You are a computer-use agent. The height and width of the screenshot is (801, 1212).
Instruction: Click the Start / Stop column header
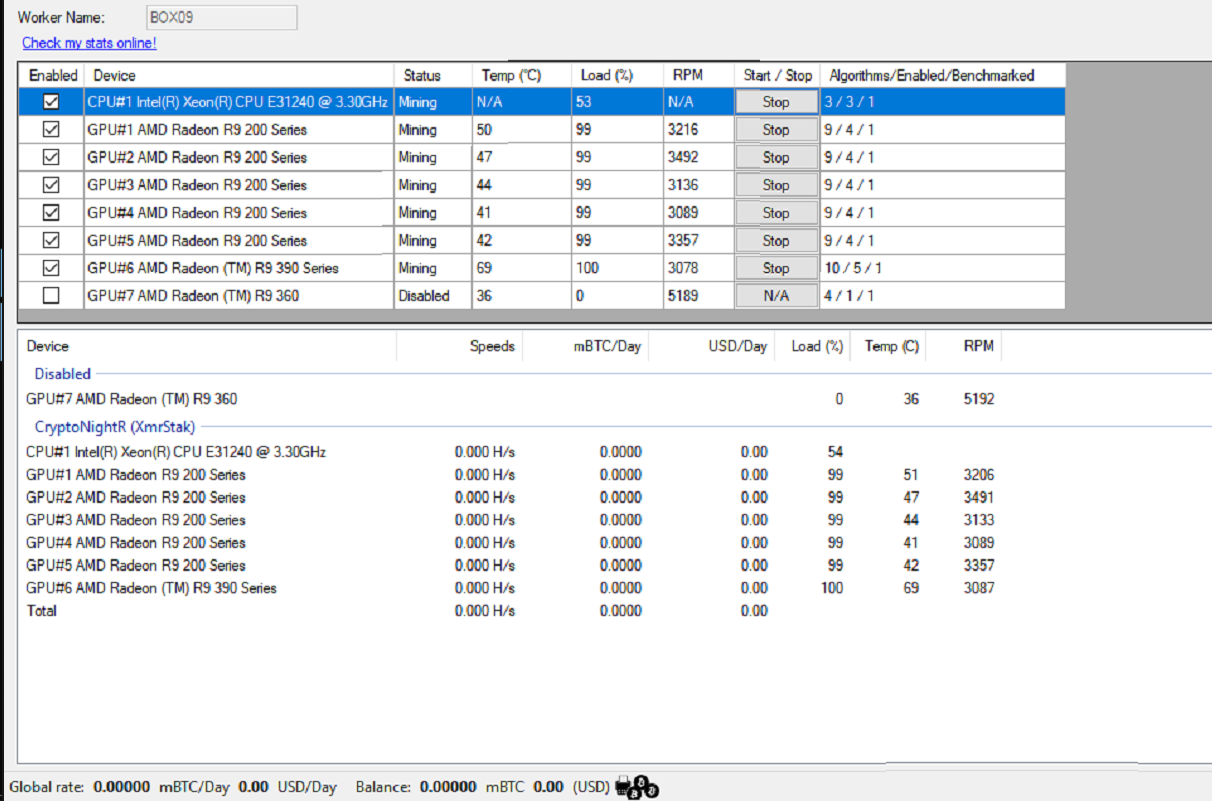coord(777,75)
